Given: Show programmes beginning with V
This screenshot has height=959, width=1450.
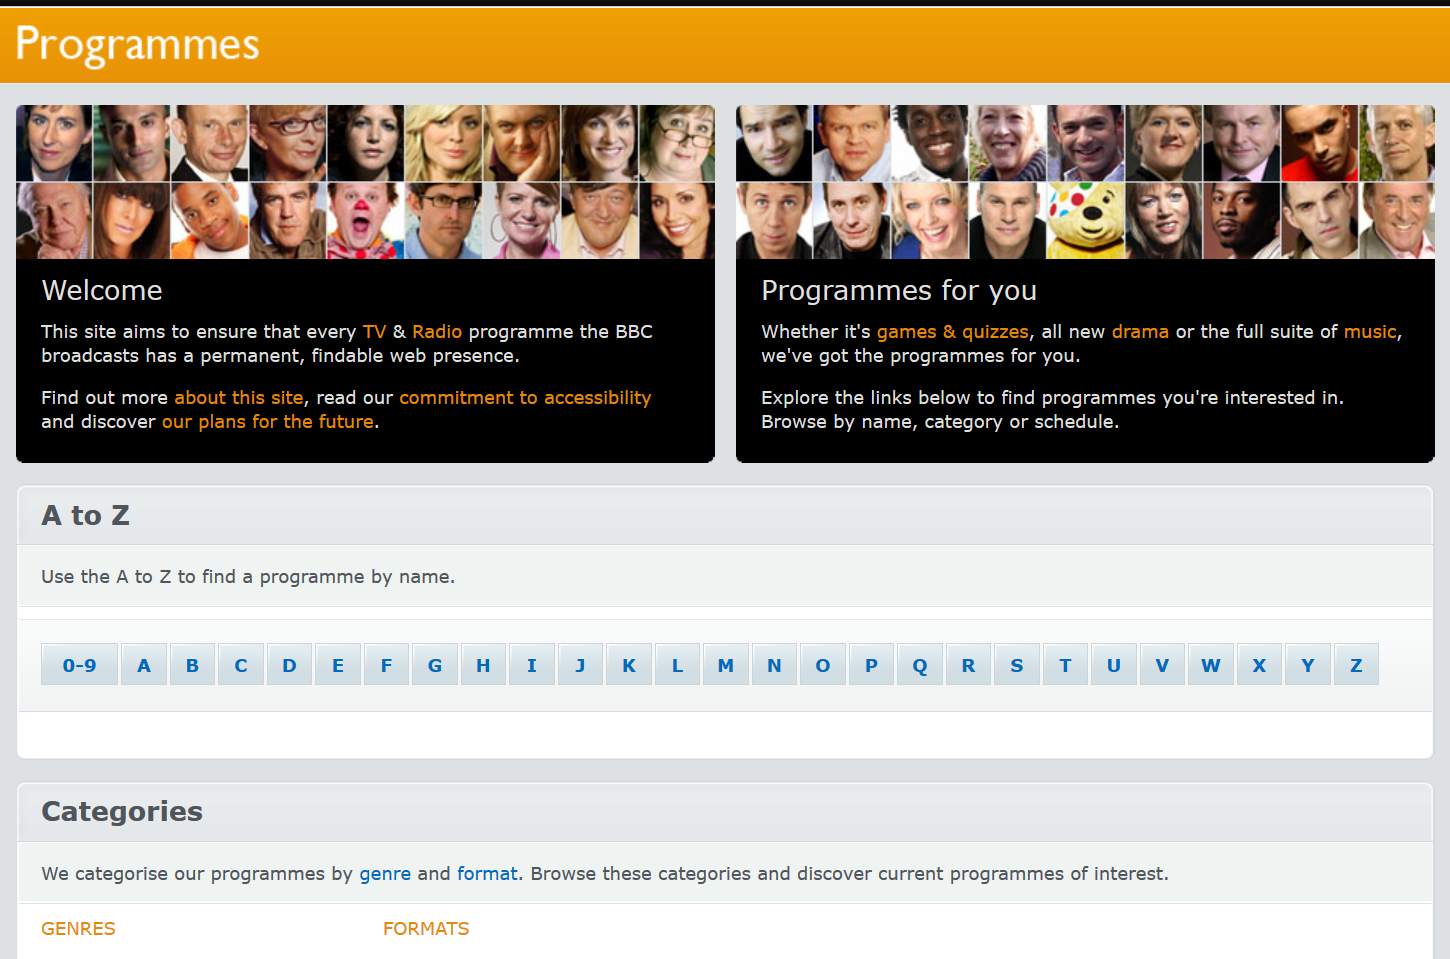Looking at the screenshot, I should [1162, 665].
